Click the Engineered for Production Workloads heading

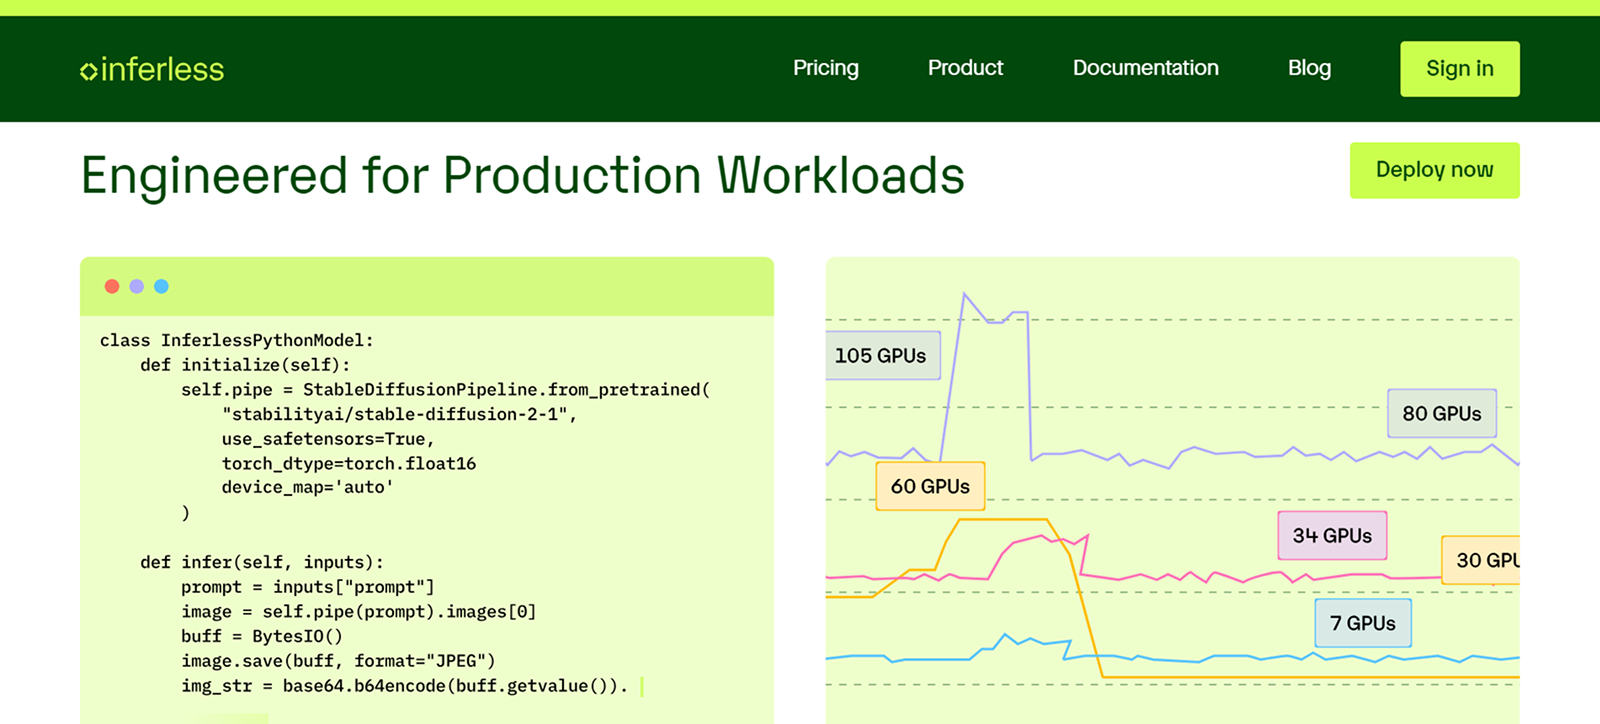[x=522, y=176]
